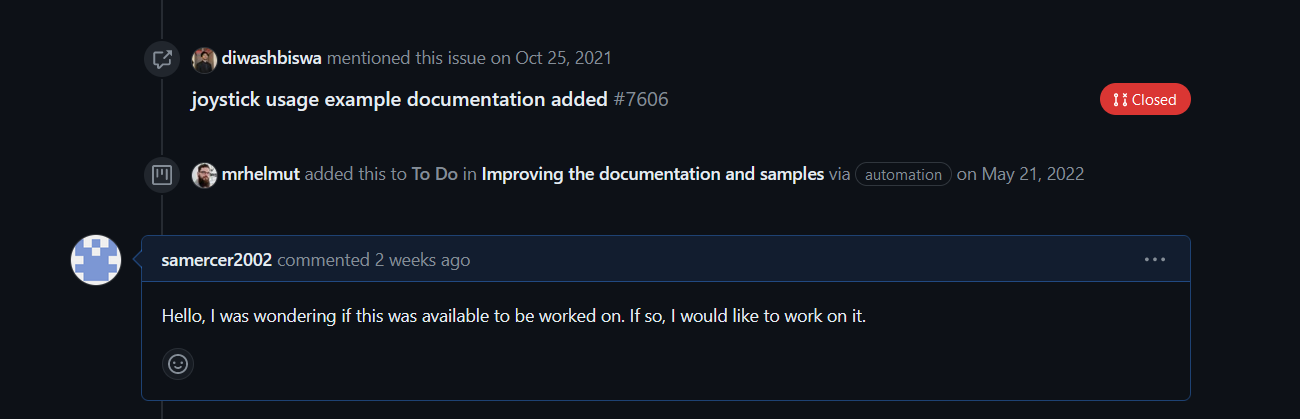Image resolution: width=1300 pixels, height=419 pixels.
Task: Add a reaction with smiley icon
Action: point(178,364)
